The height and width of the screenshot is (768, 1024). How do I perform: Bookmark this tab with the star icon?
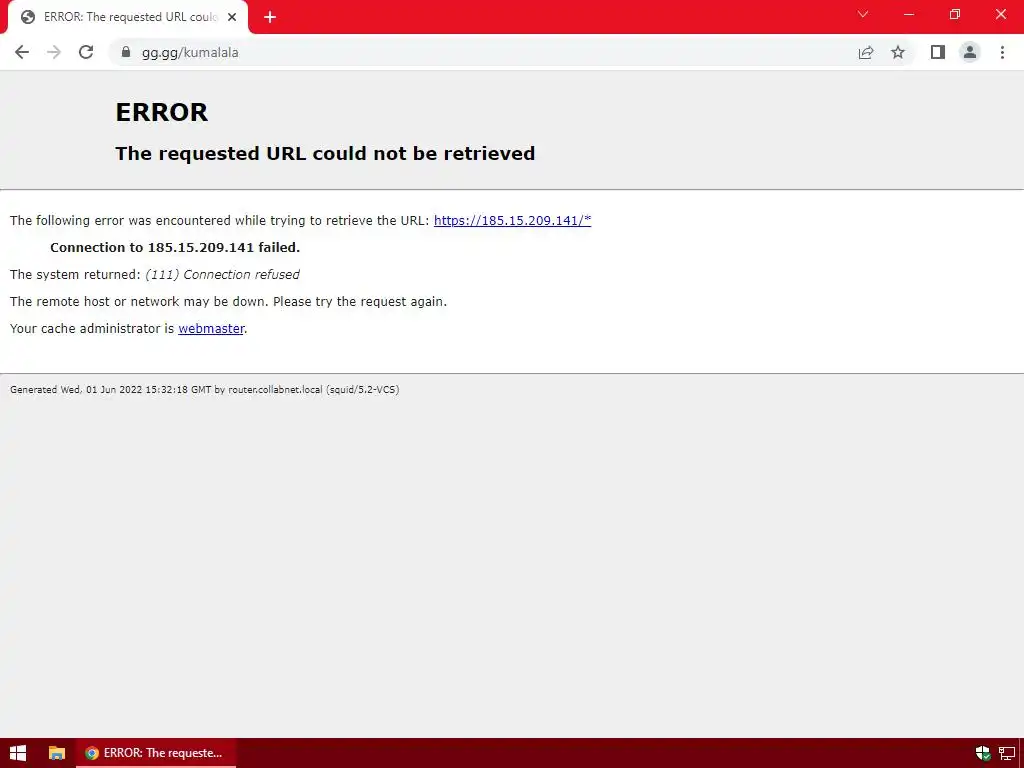point(898,52)
